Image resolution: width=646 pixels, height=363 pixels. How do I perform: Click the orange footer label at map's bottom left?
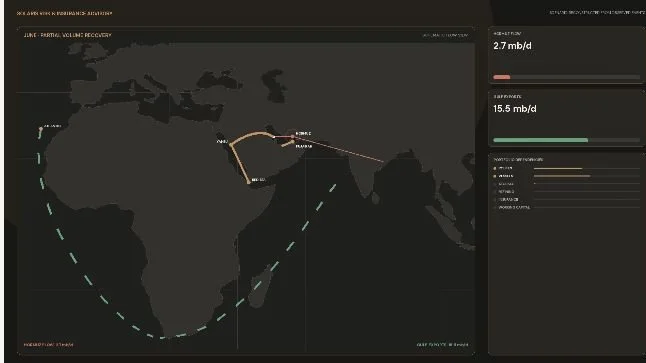(49, 344)
